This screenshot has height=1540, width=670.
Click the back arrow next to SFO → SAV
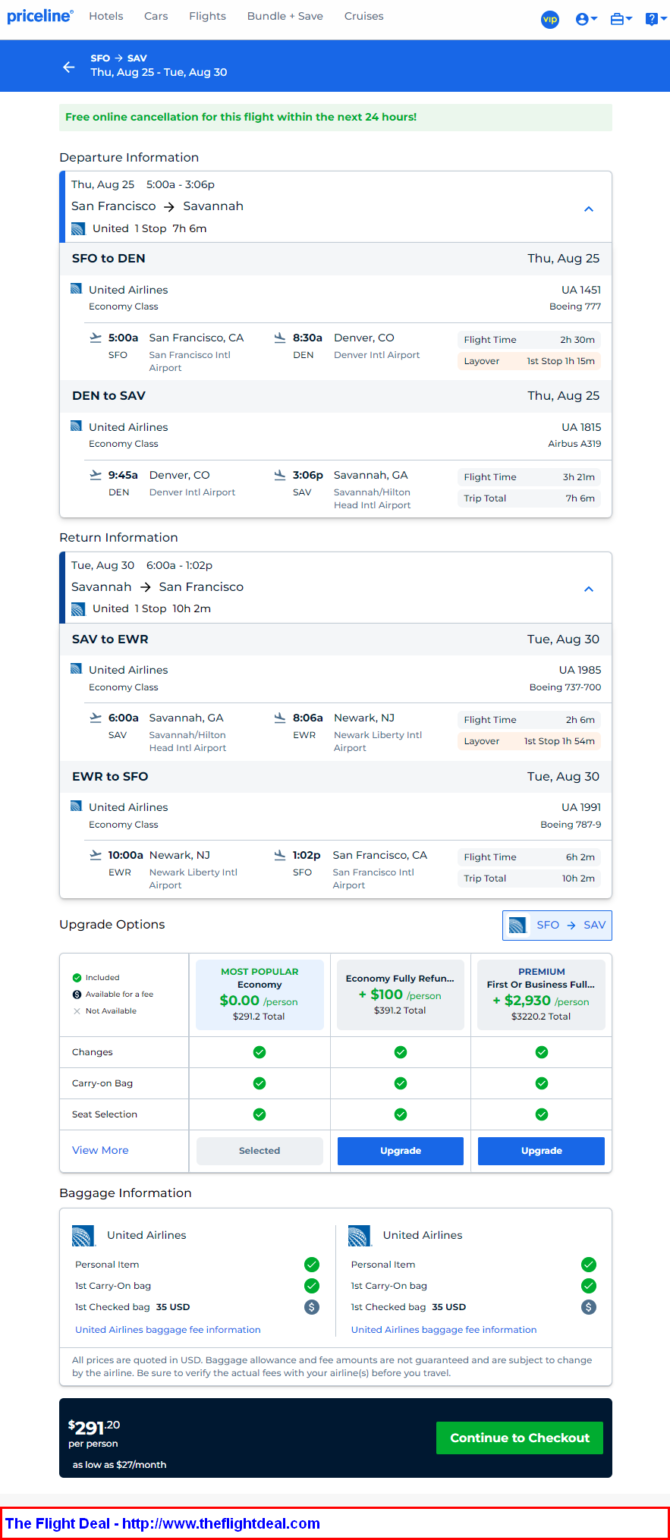(69, 67)
